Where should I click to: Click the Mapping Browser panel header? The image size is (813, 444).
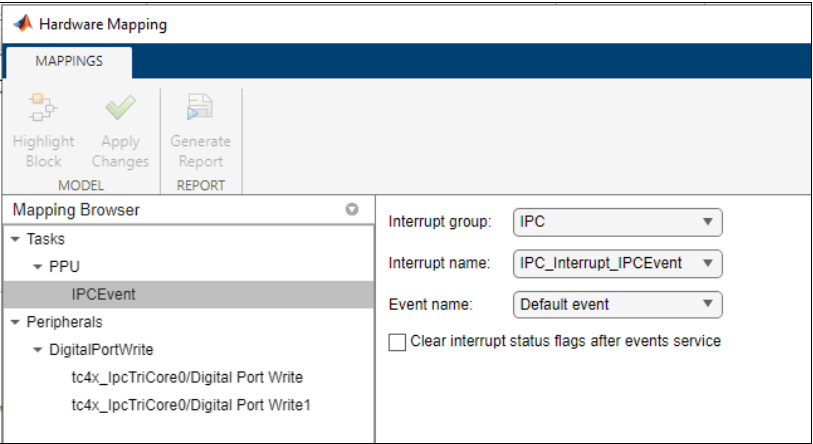76,210
